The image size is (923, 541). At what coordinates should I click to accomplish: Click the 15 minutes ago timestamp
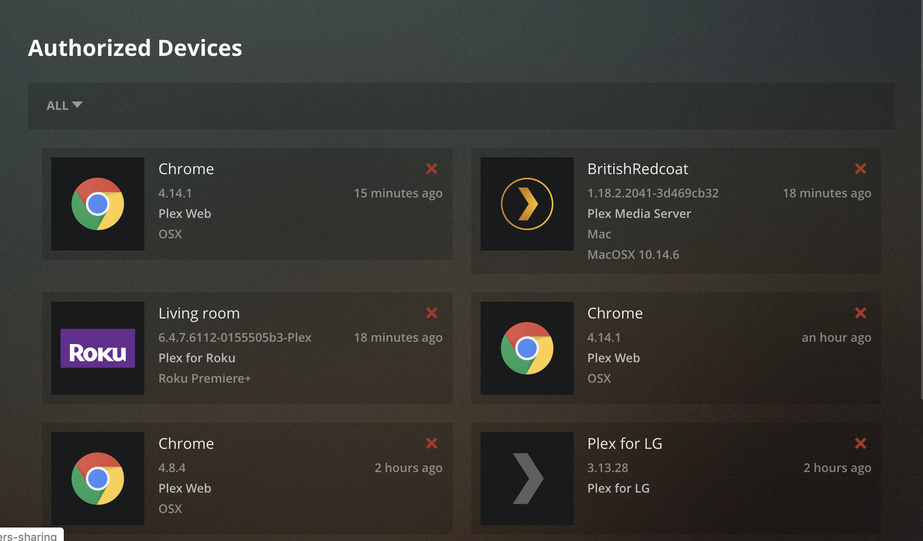point(398,193)
